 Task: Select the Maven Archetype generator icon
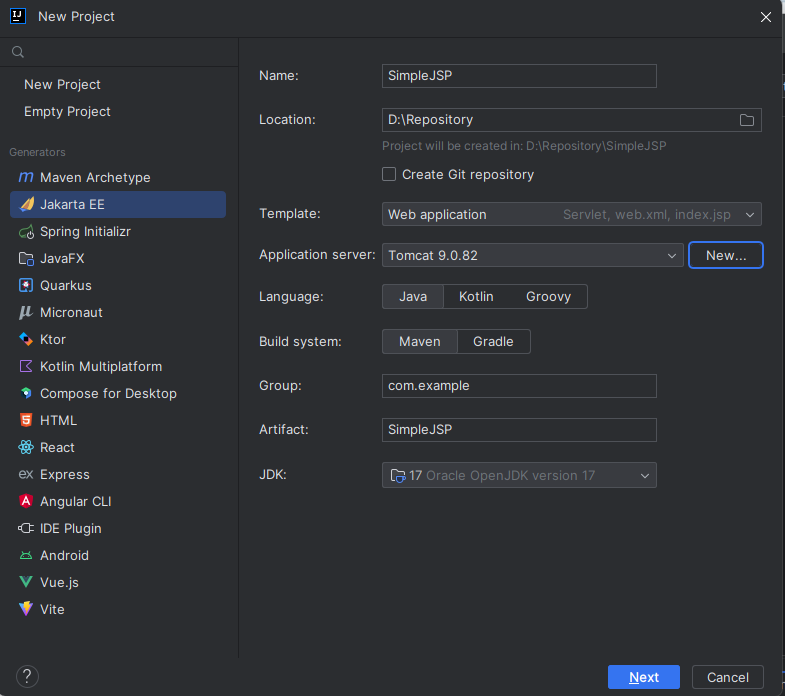(26, 177)
